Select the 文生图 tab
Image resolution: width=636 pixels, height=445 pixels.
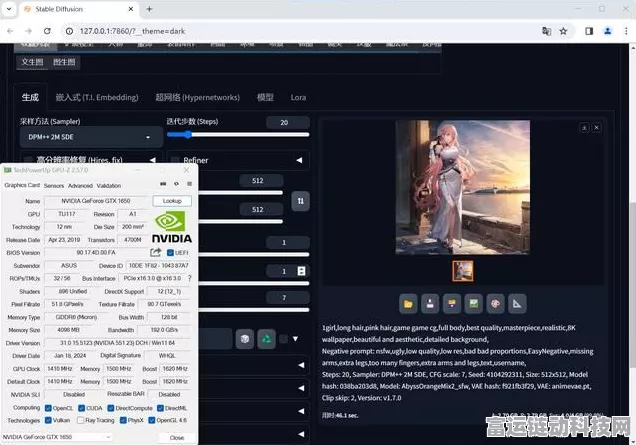point(32,62)
